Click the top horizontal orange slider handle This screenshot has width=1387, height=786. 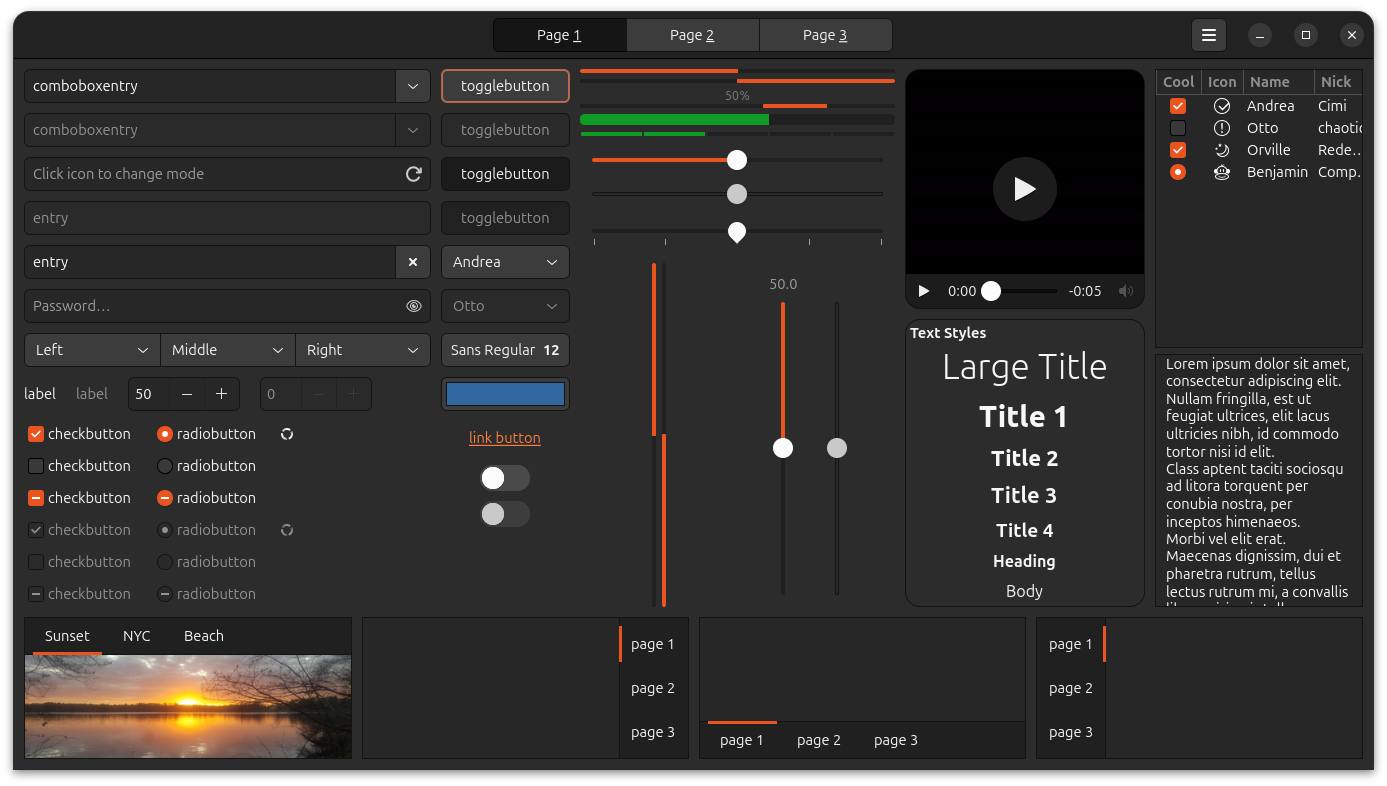[x=737, y=160]
